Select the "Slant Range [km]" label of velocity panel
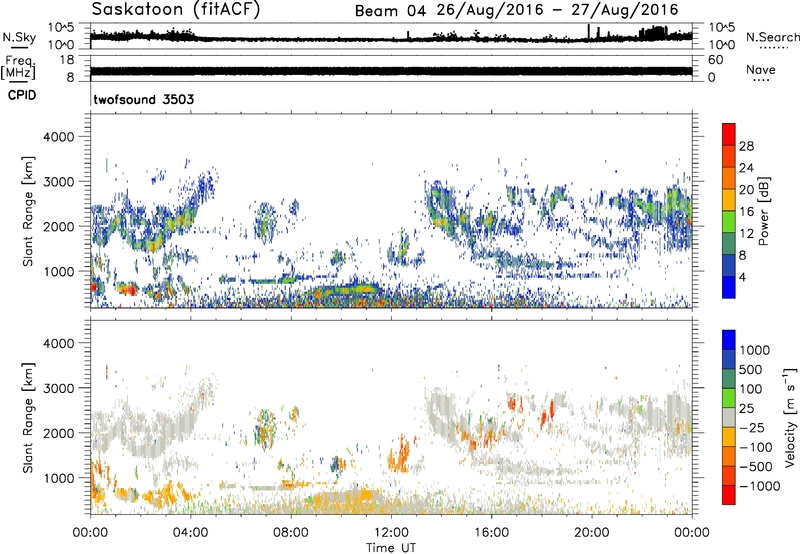Viewport: 800px width, 554px height. 28,418
